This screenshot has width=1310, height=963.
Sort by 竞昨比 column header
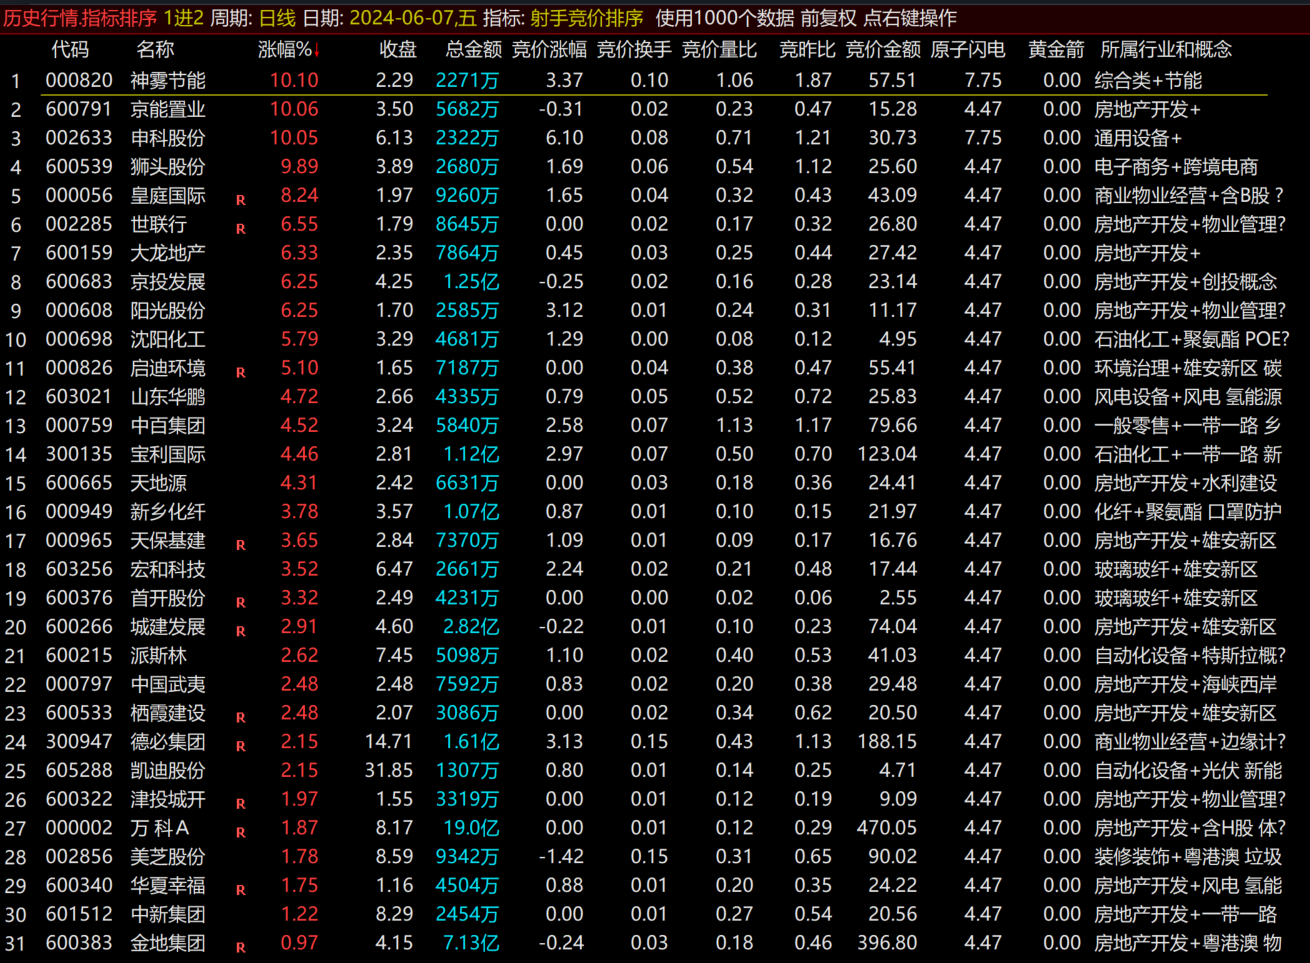(807, 49)
